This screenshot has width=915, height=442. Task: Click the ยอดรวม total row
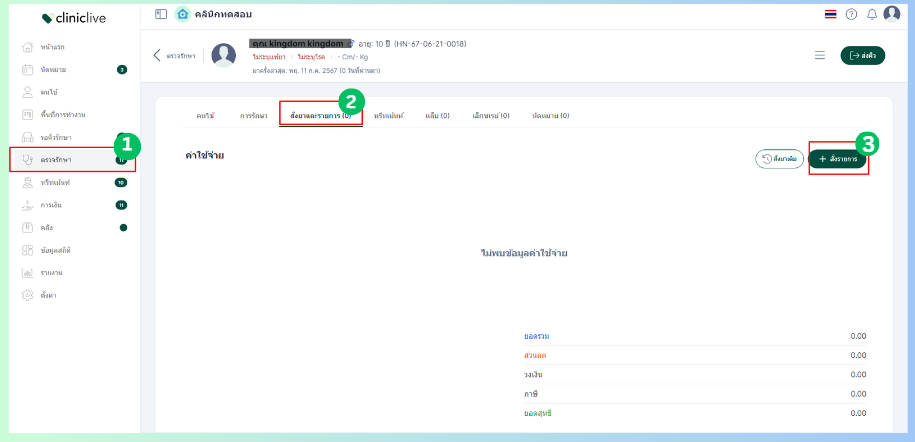pos(695,336)
